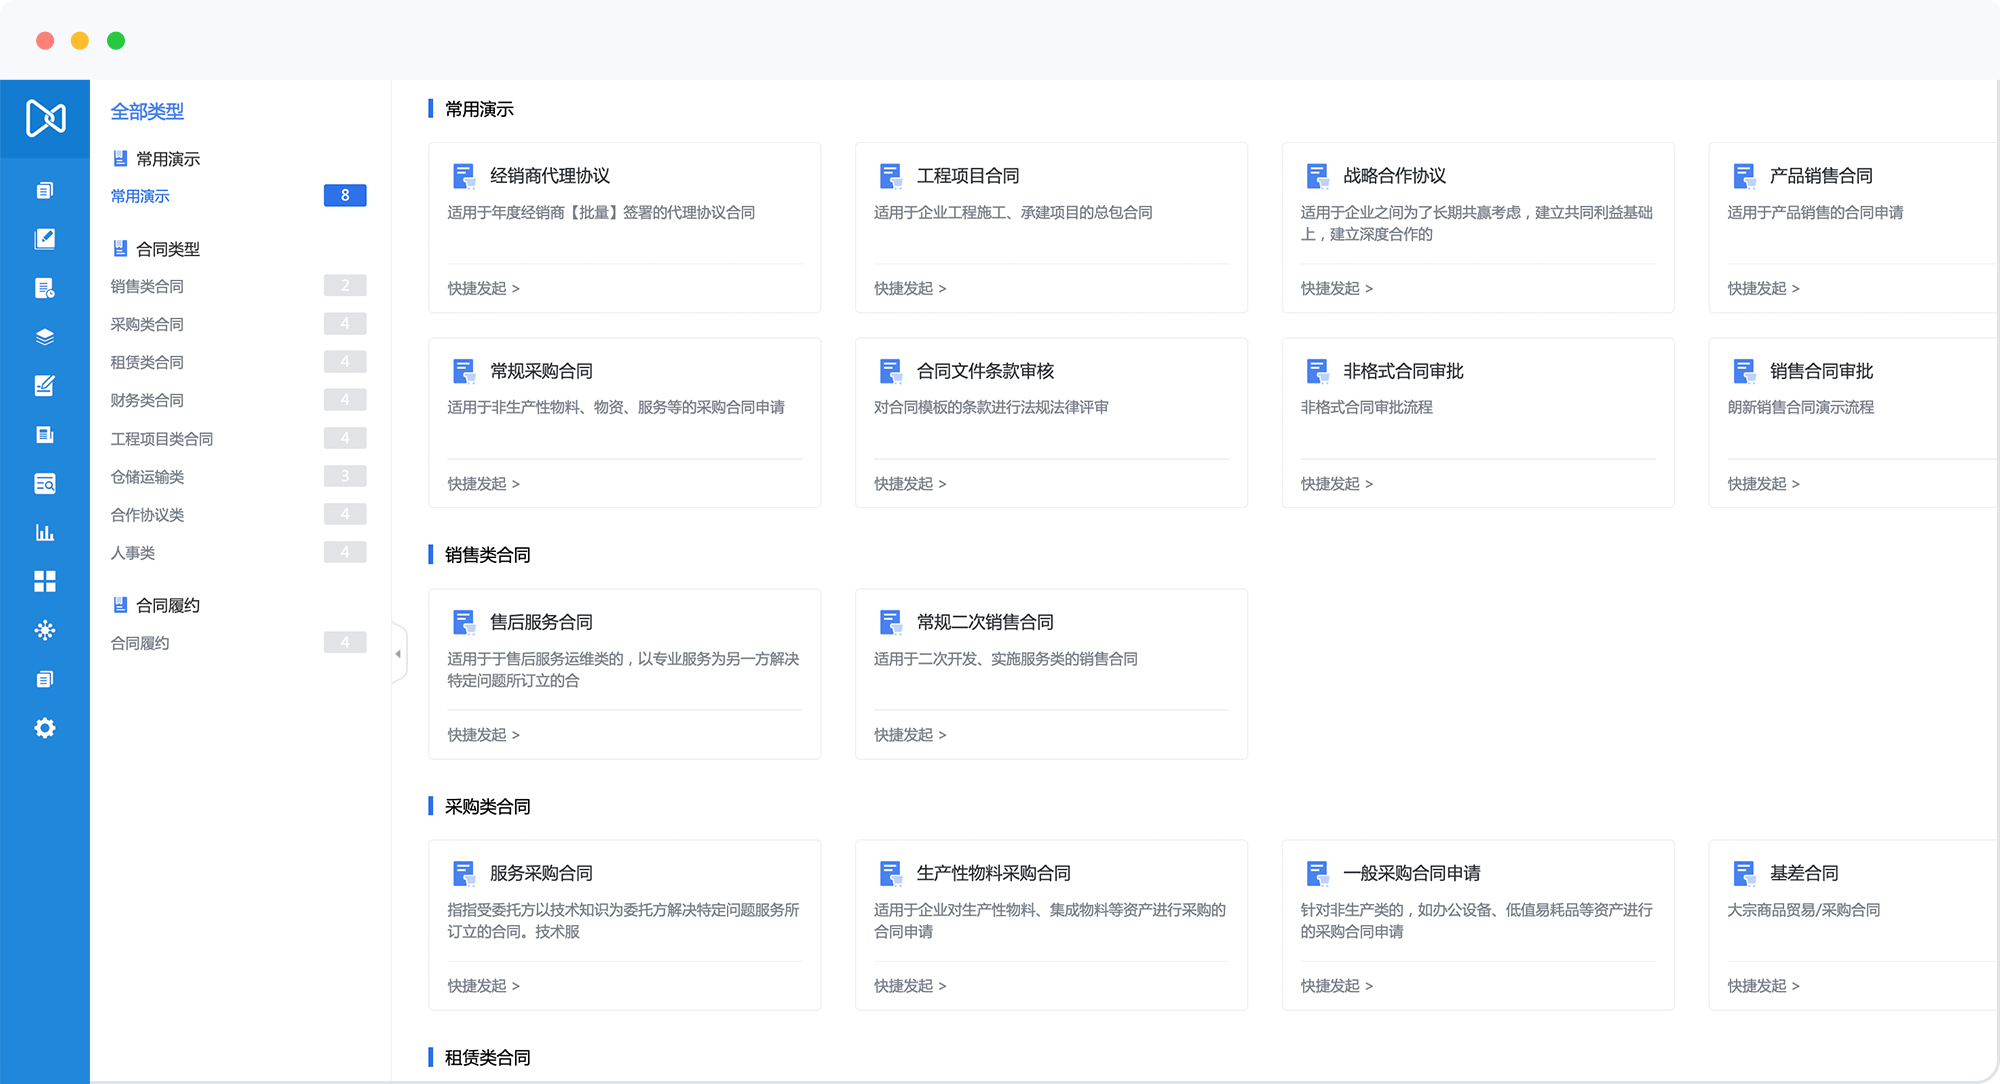2000x1084 pixels.
Task: Click 快捷发起 under 生产性物料采购合同
Action: pyautogui.click(x=910, y=986)
